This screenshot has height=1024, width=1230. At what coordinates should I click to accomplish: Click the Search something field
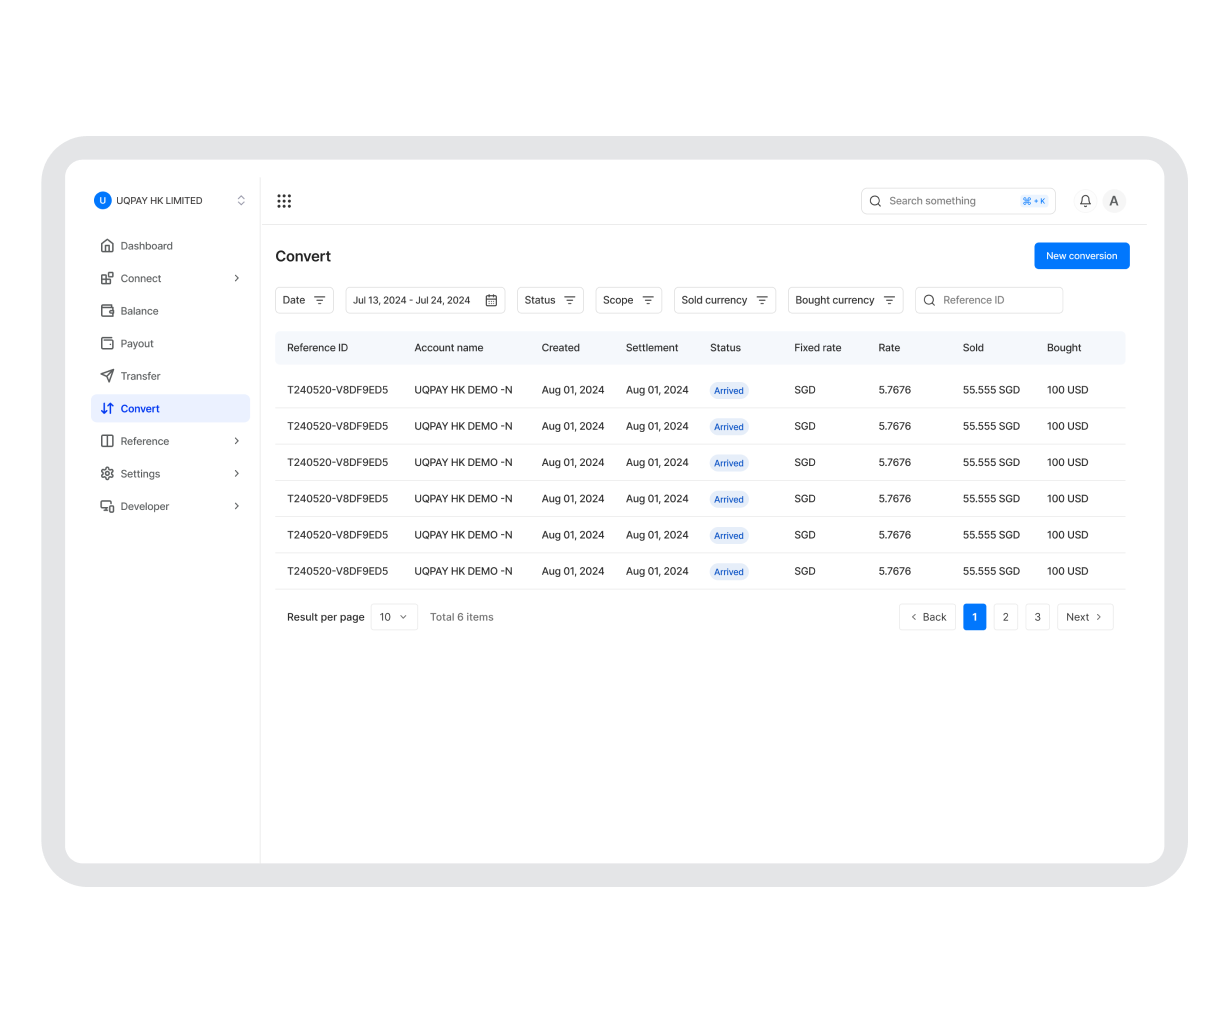958,201
